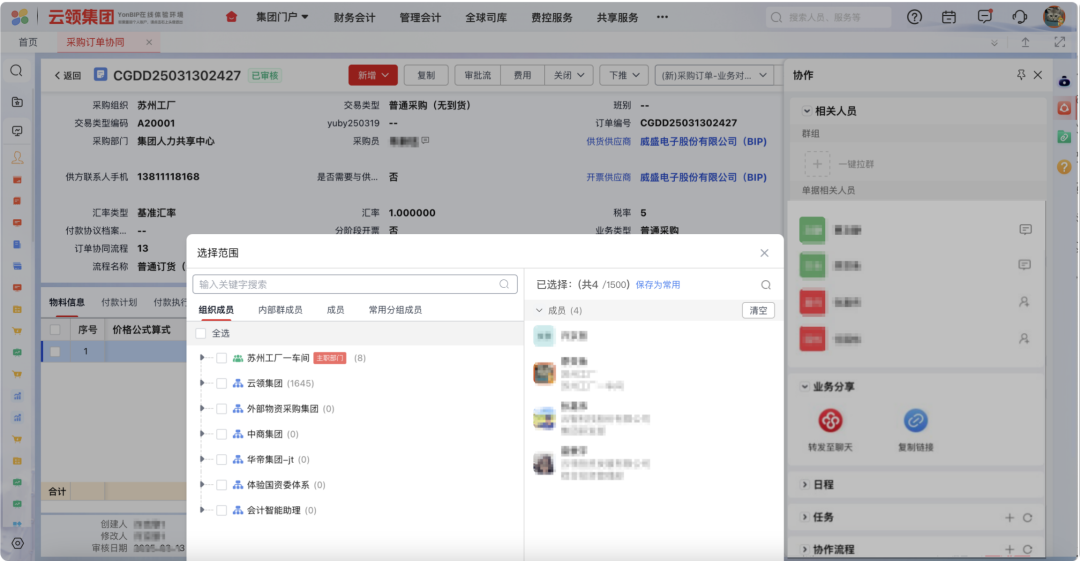
Task: Click the Copy Link (复制链接) icon
Action: coord(915,421)
